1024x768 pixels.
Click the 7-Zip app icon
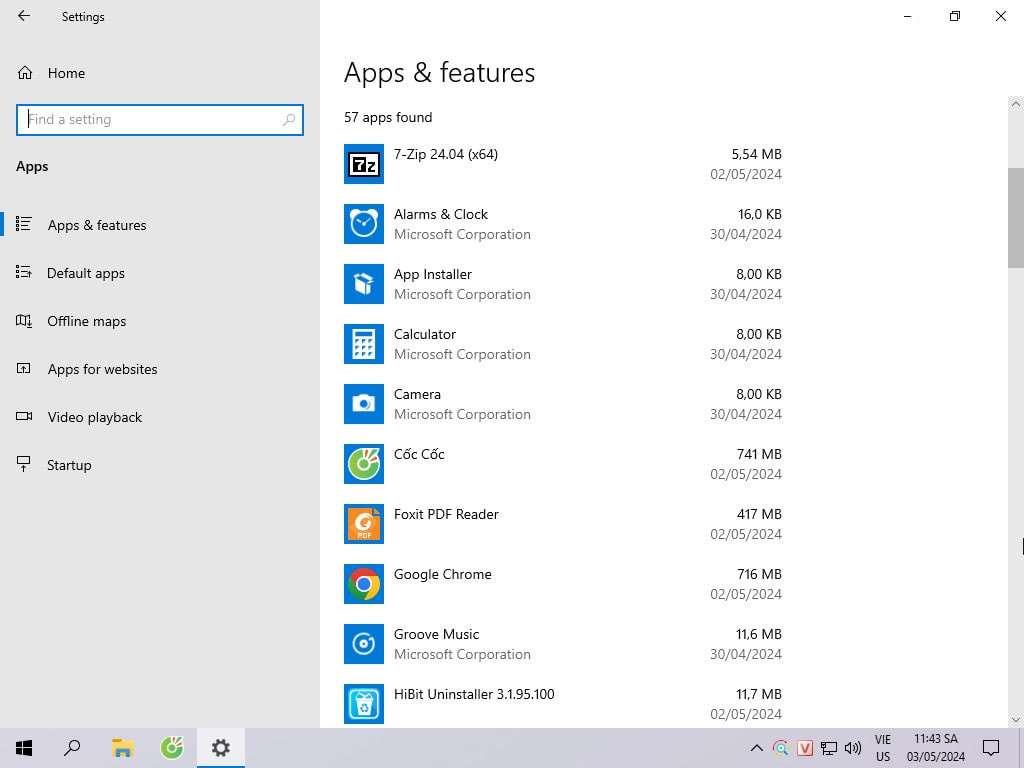click(x=363, y=164)
